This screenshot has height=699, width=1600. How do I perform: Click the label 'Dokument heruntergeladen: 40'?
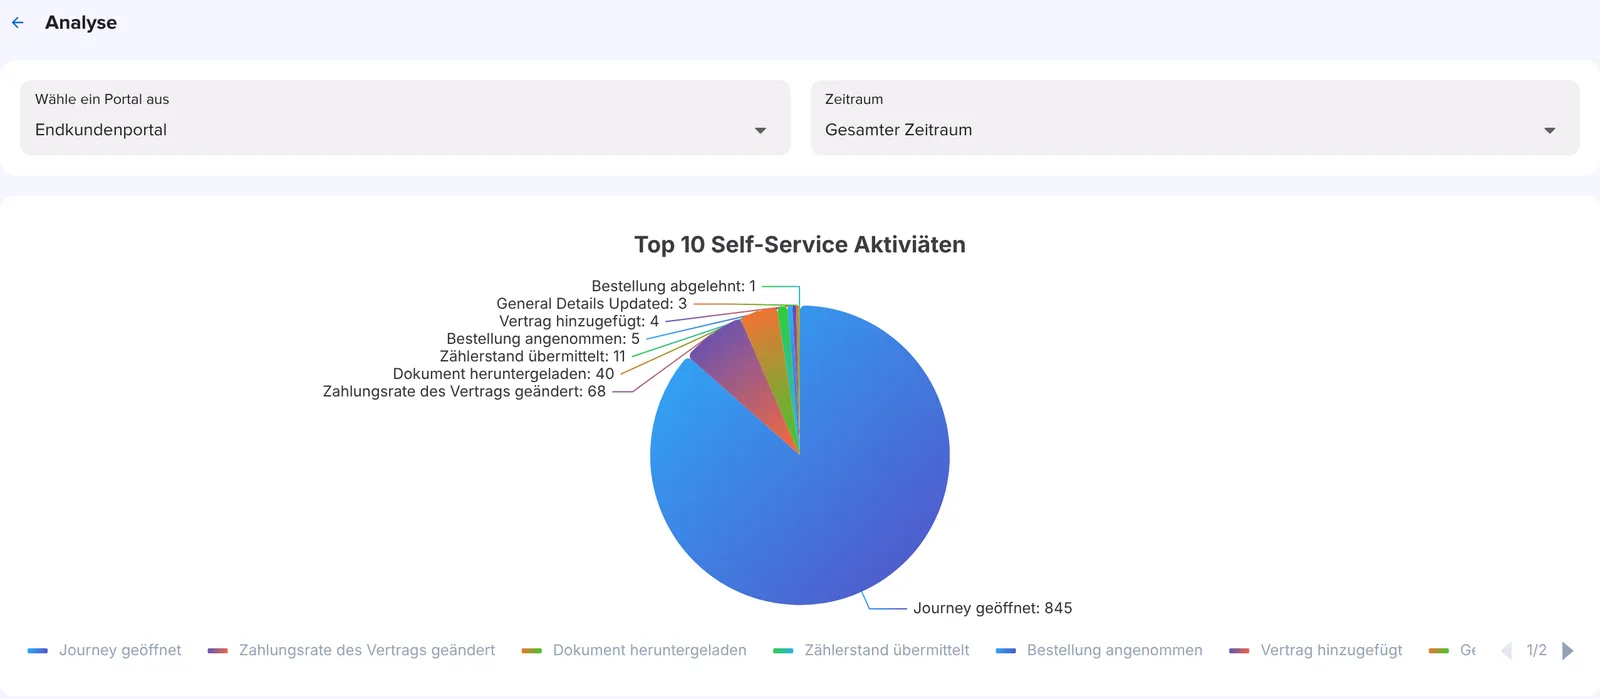point(503,374)
